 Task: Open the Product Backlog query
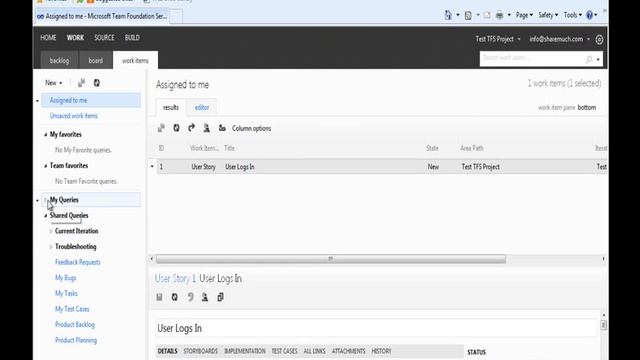[x=75, y=324]
